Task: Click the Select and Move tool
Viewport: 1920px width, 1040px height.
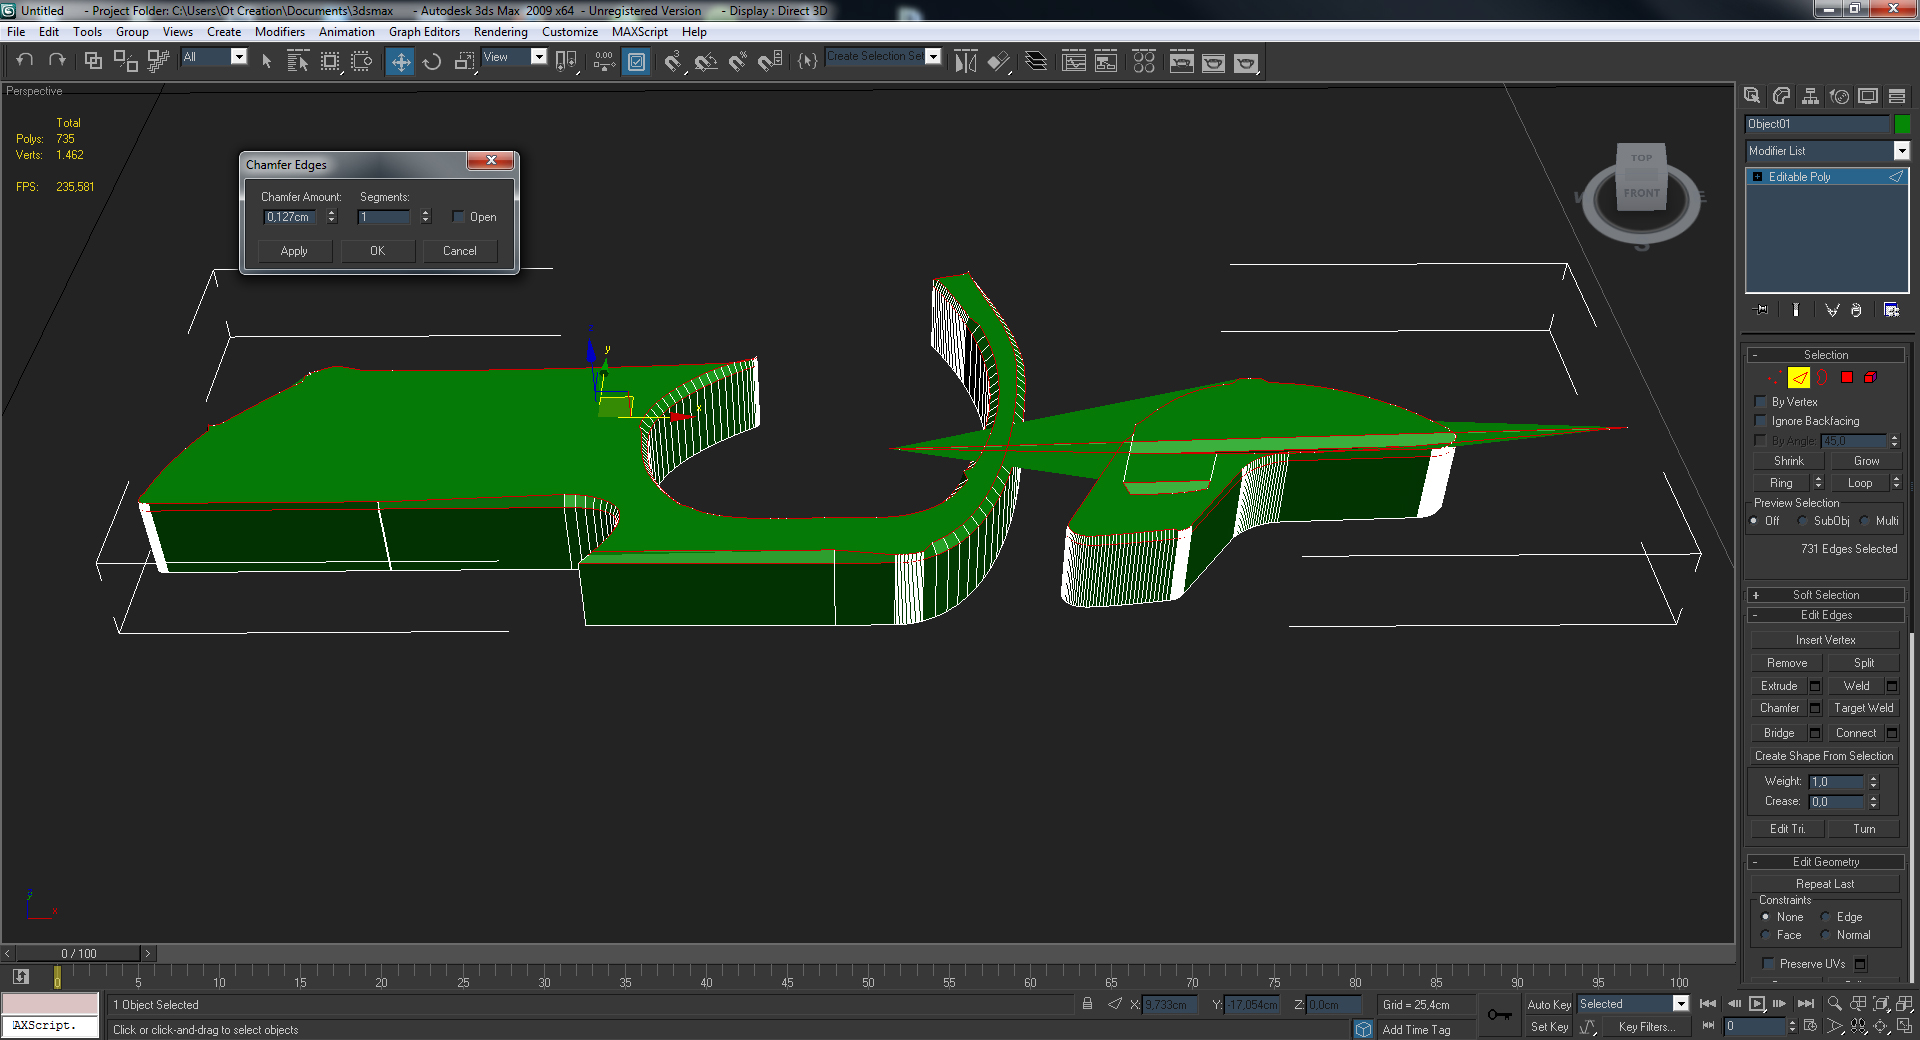Action: [400, 62]
